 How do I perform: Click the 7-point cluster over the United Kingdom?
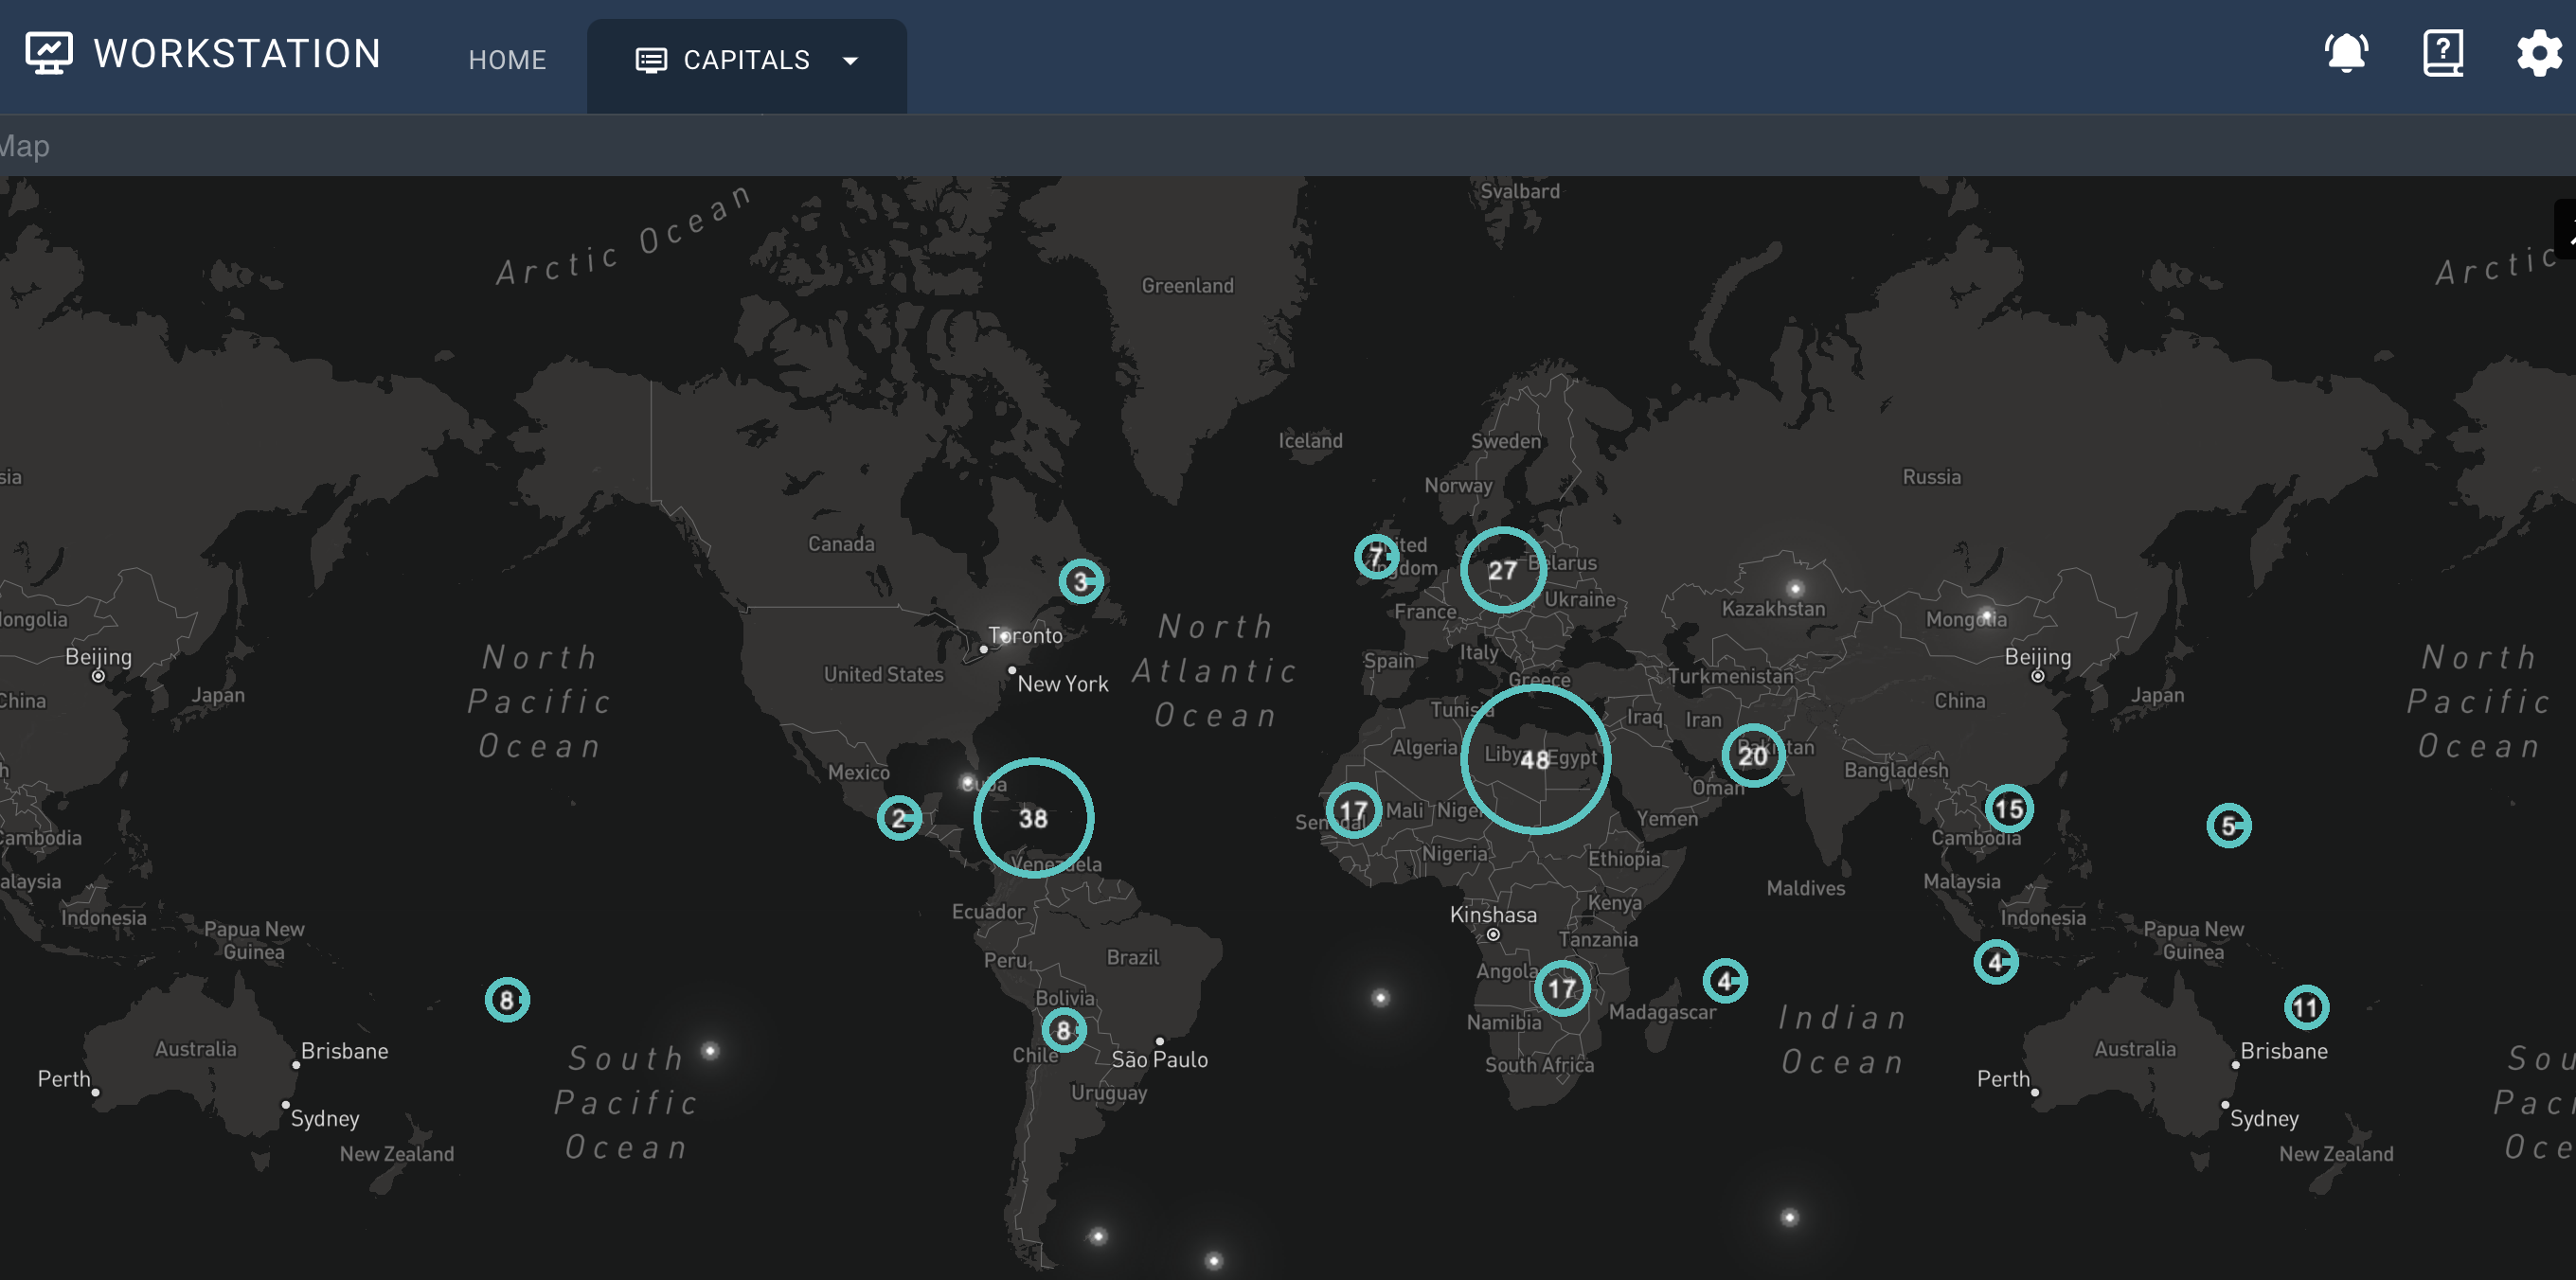click(x=1377, y=555)
